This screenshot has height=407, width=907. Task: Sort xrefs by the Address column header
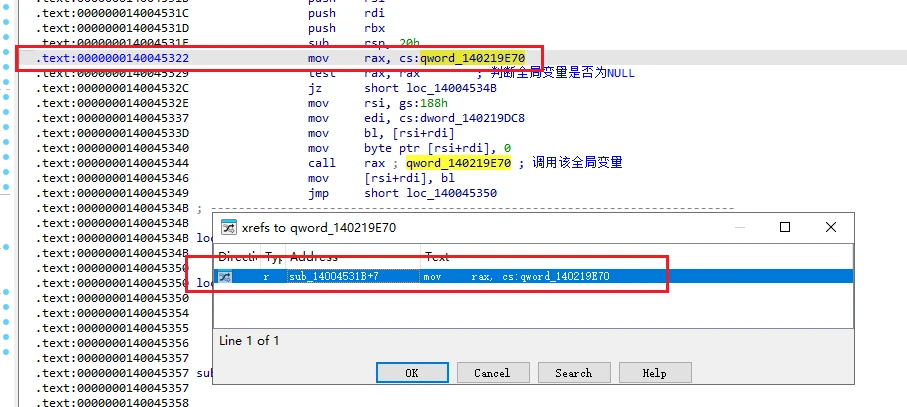353,257
